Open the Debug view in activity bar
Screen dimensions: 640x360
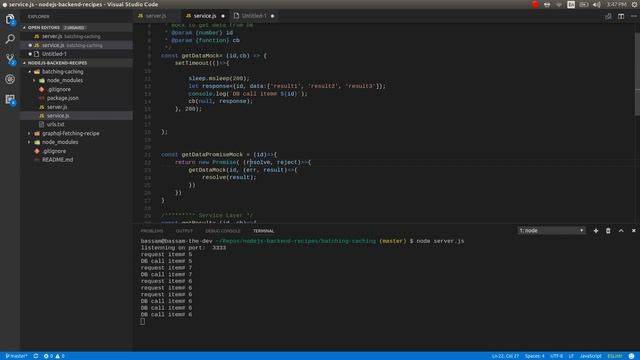(x=10, y=79)
